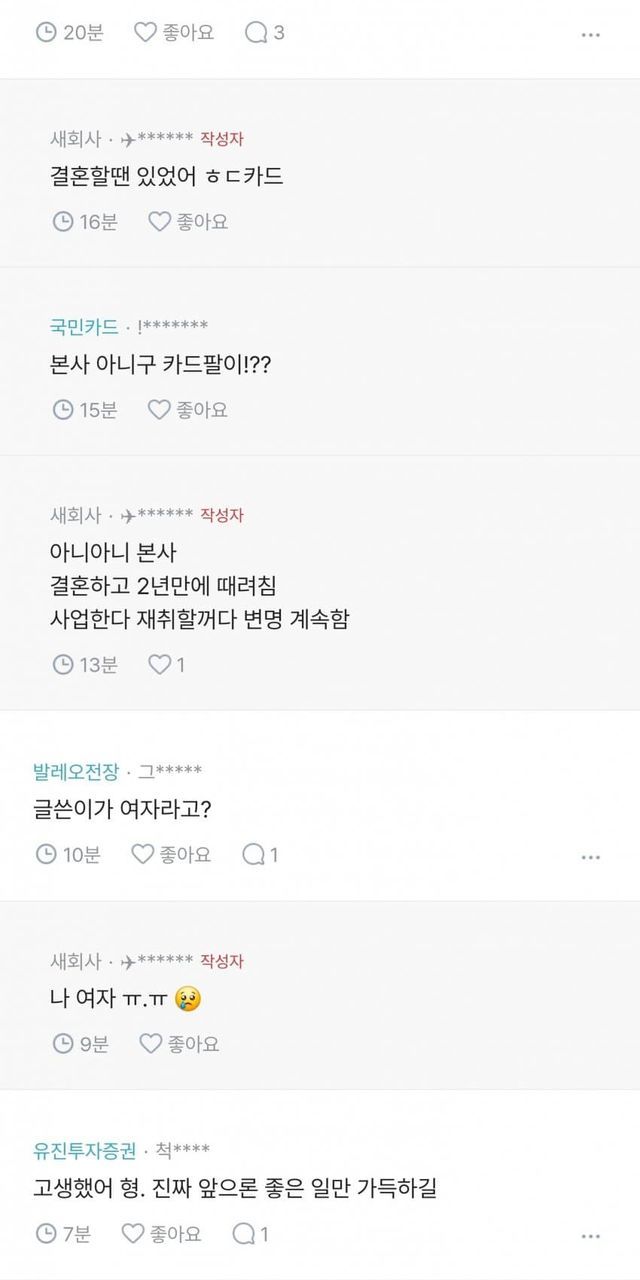
Task: Open the 국민카드 company link
Action: 84,327
